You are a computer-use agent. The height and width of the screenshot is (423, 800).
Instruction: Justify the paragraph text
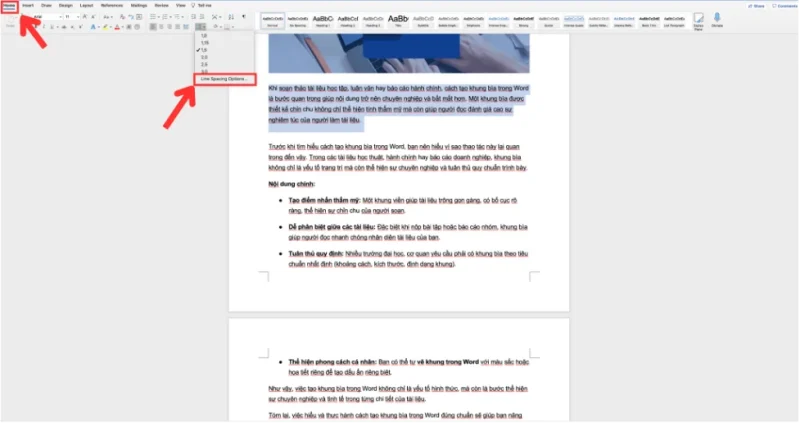178,27
